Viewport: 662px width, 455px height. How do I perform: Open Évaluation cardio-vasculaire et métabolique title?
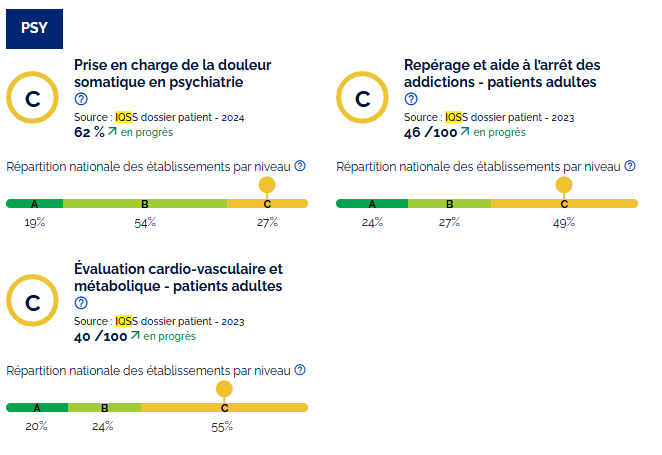[178, 277]
